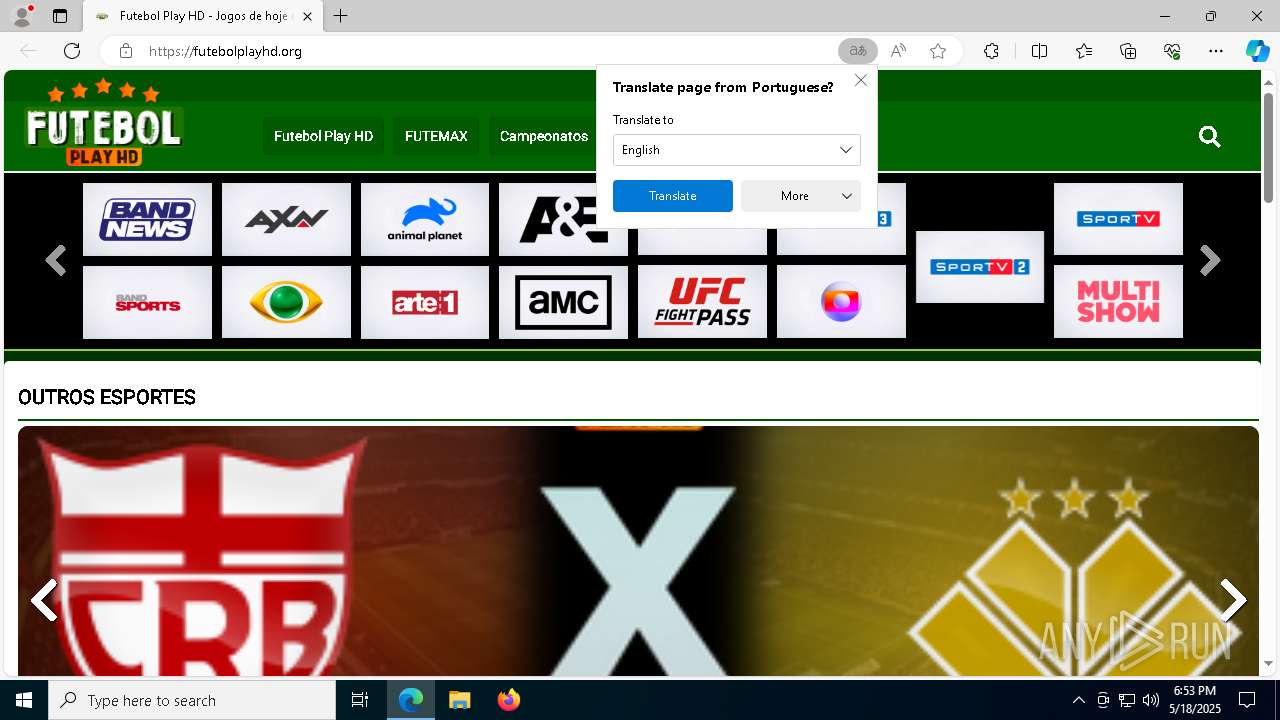The image size is (1280, 720).
Task: Open the Windows Start menu
Action: click(x=24, y=700)
